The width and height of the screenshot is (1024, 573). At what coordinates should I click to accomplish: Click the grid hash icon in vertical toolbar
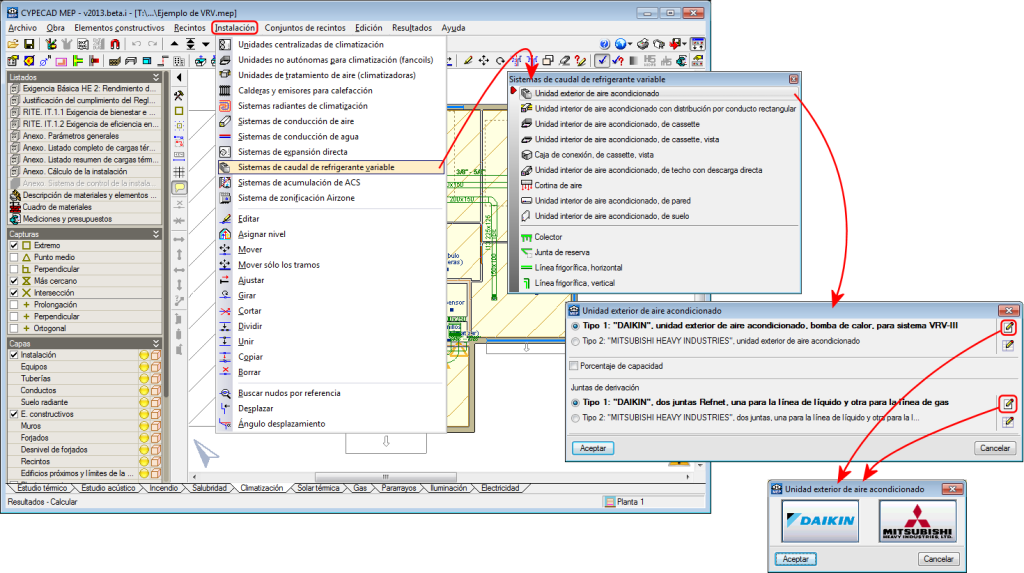pyautogui.click(x=179, y=172)
